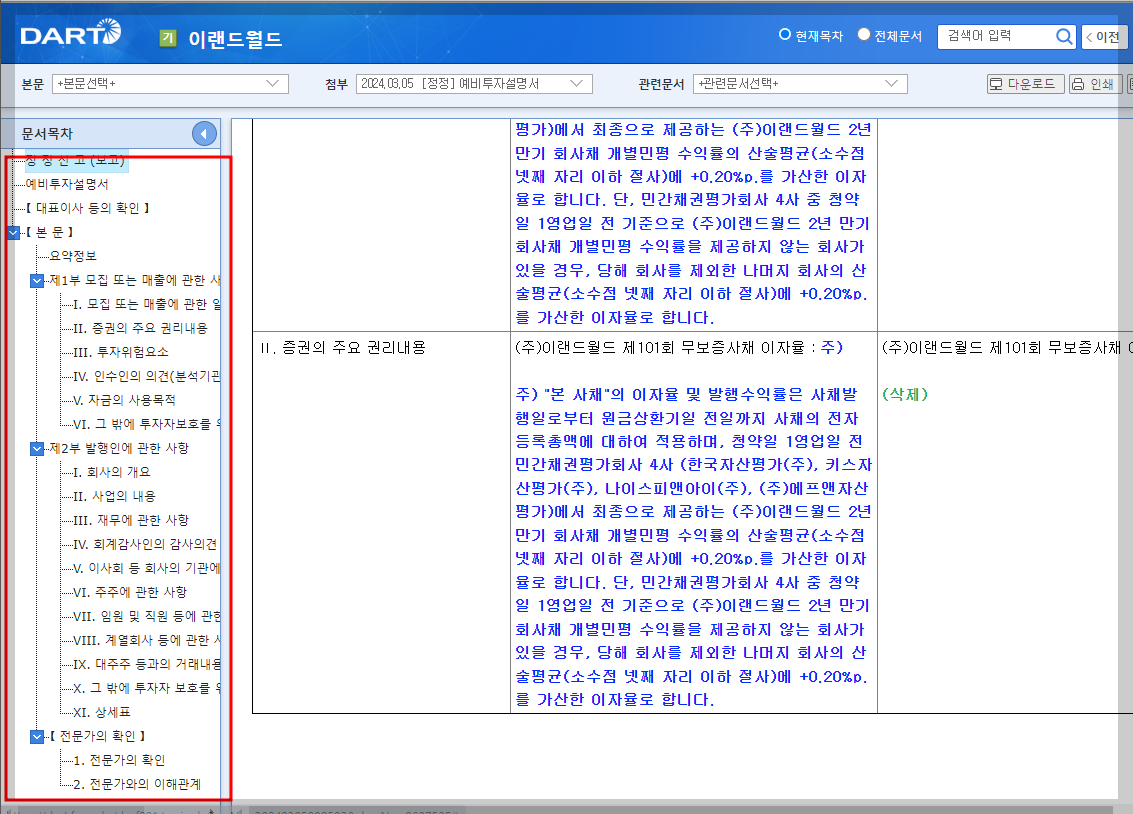
Task: Open 예비투자설명서 tree item
Action: (67, 184)
